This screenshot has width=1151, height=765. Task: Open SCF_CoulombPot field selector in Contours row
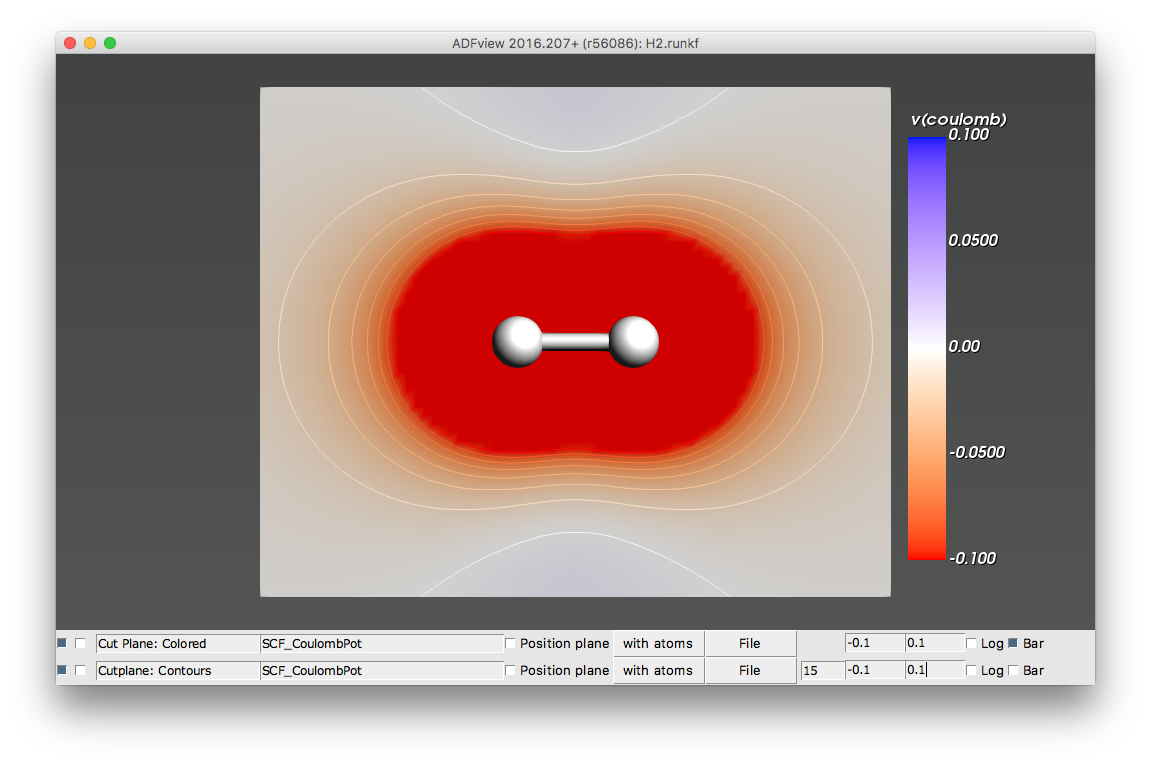tap(381, 670)
